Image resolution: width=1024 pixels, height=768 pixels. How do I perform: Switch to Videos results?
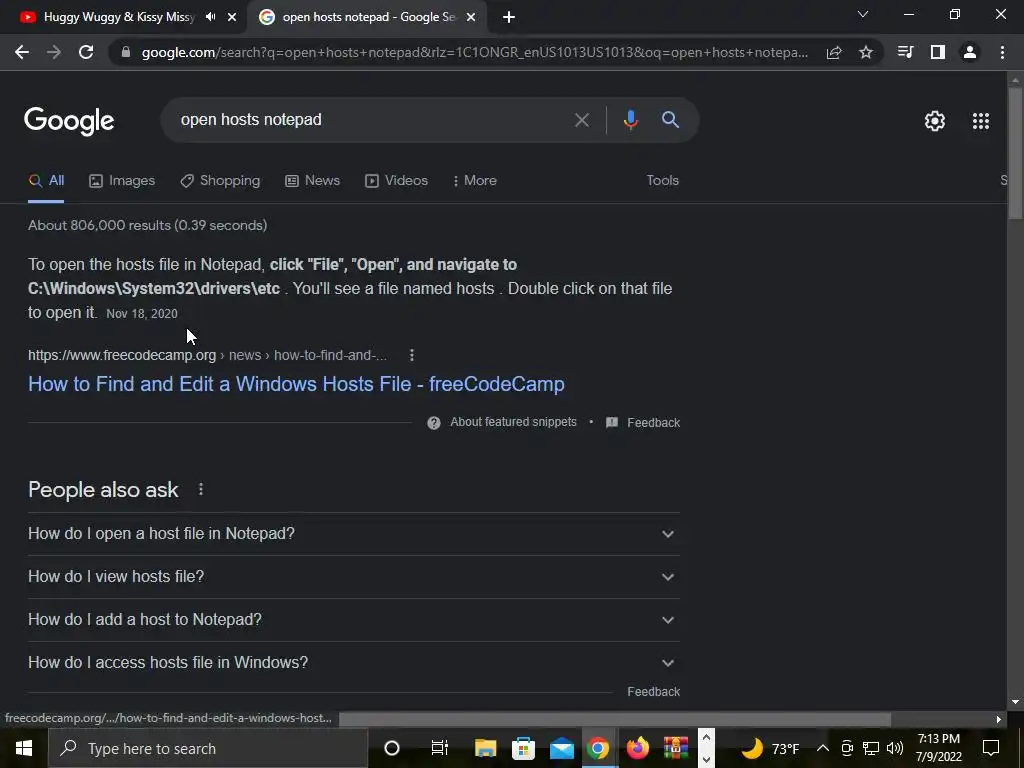pyautogui.click(x=396, y=181)
